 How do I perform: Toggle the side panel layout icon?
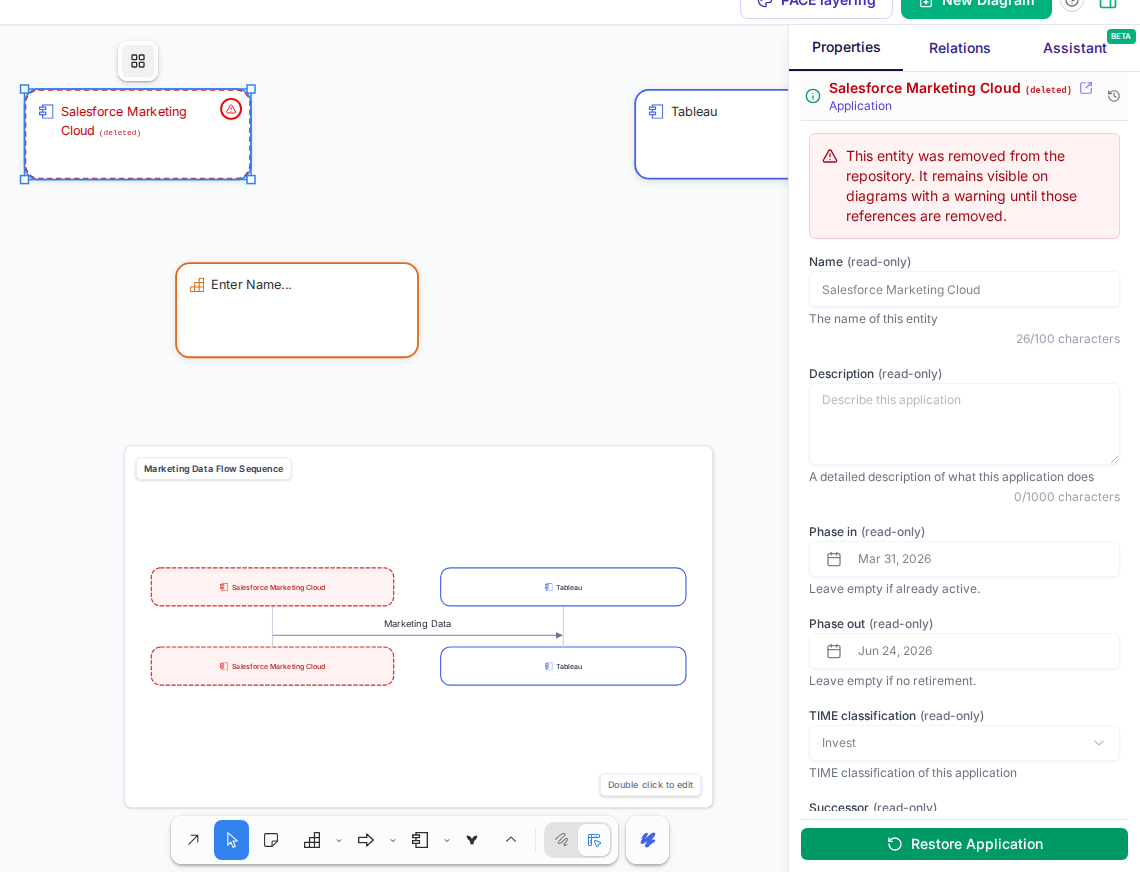click(1108, 3)
